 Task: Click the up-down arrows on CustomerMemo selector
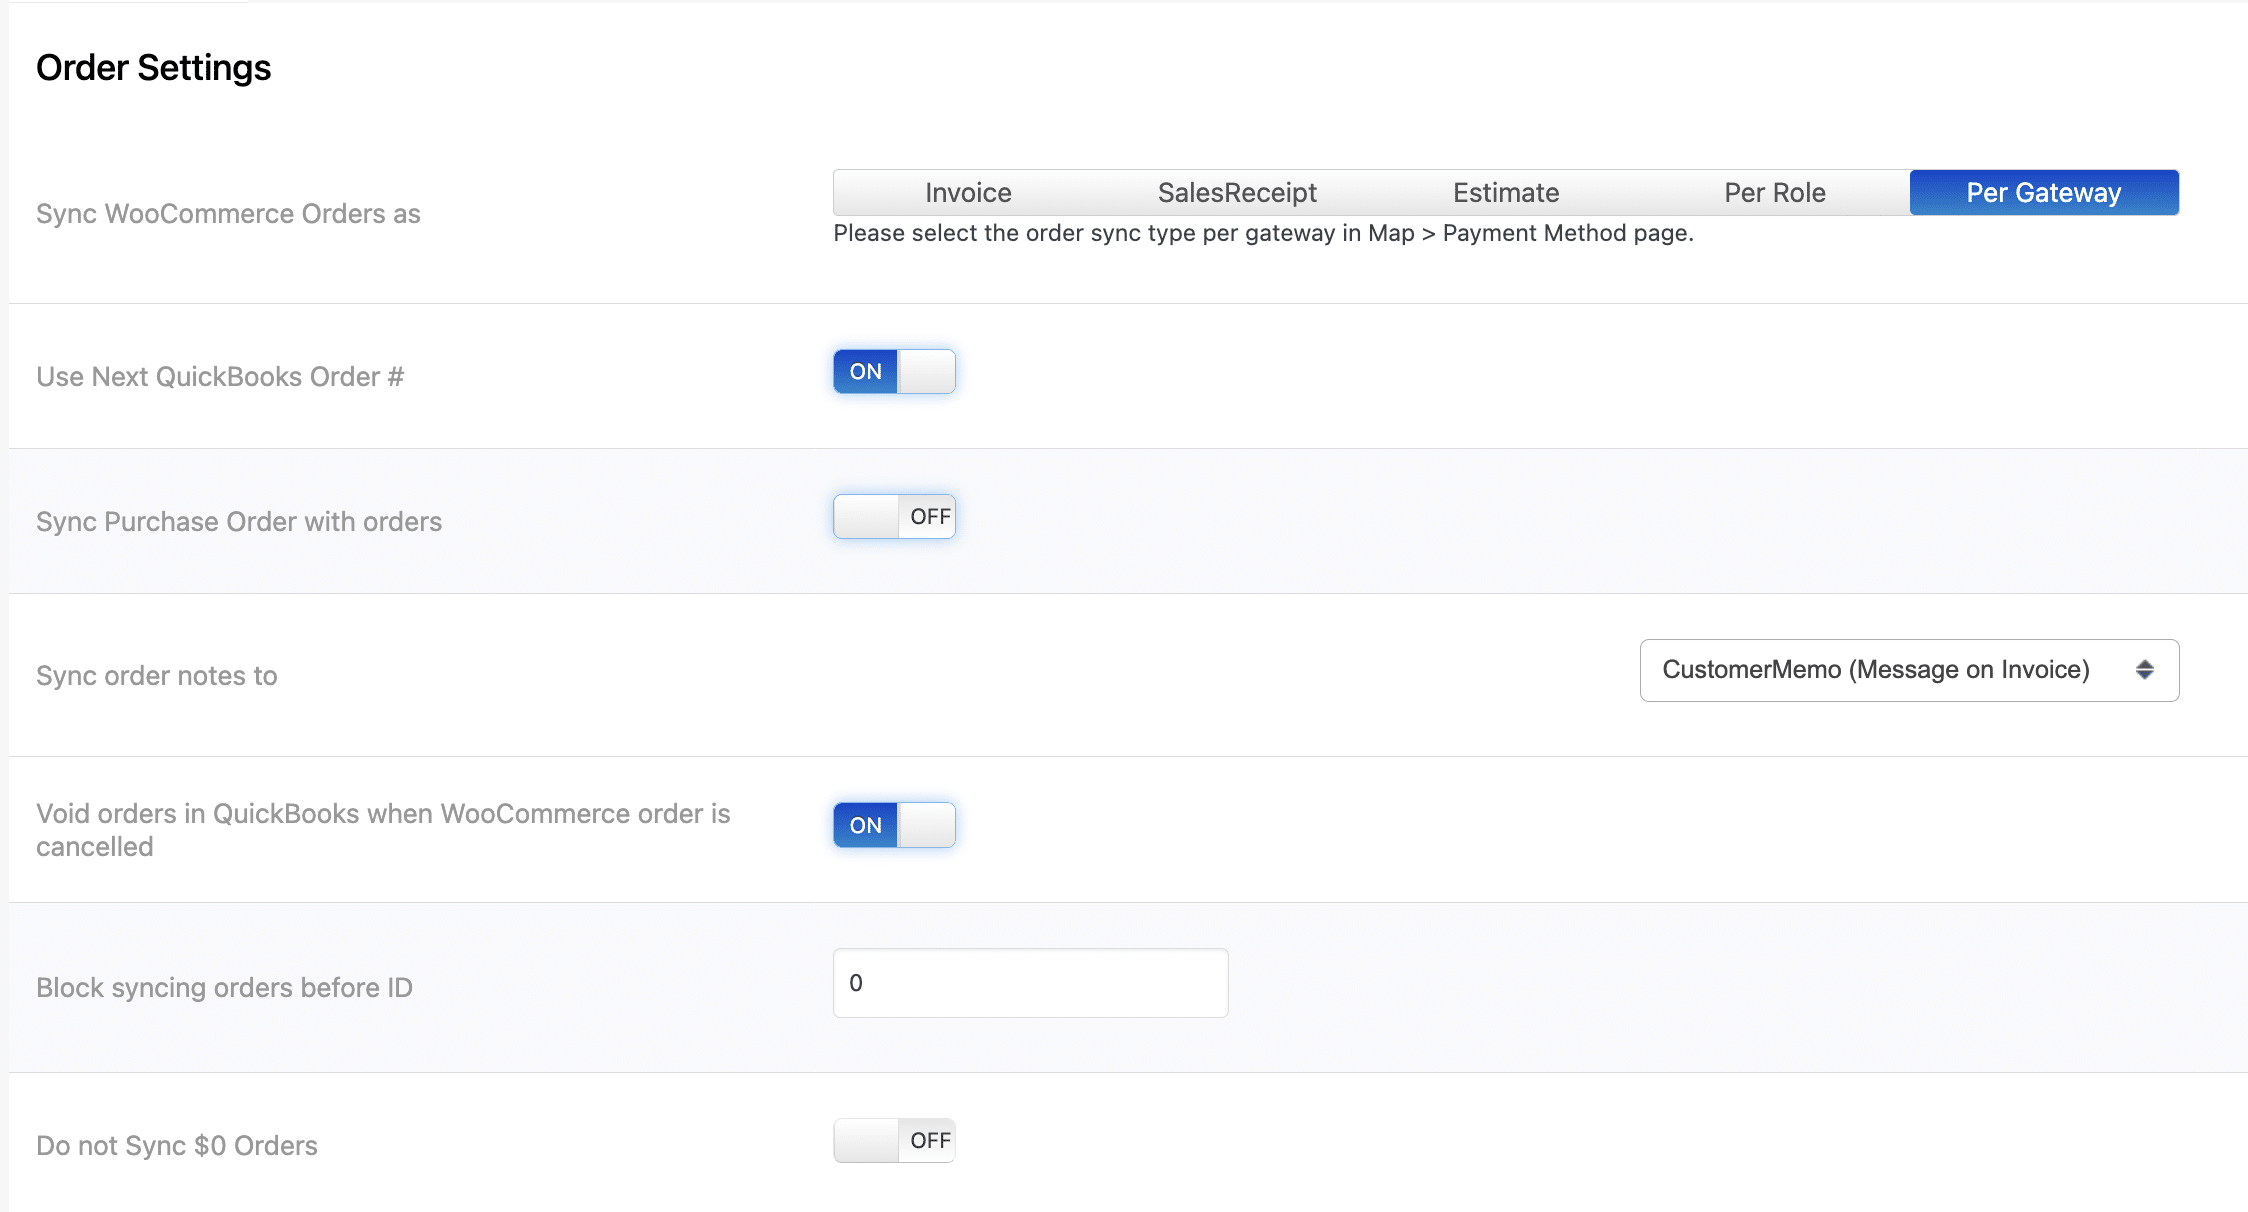tap(2146, 670)
